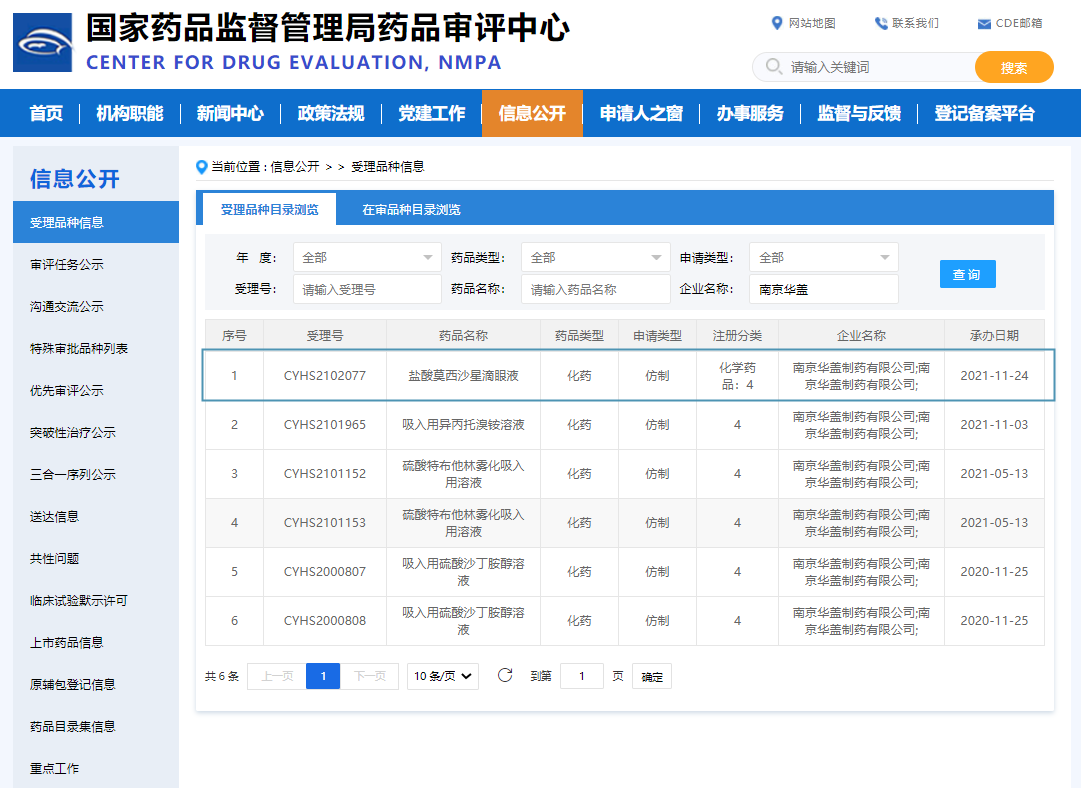Click the contact us phone icon
The height and width of the screenshot is (788, 1081).
(x=880, y=23)
